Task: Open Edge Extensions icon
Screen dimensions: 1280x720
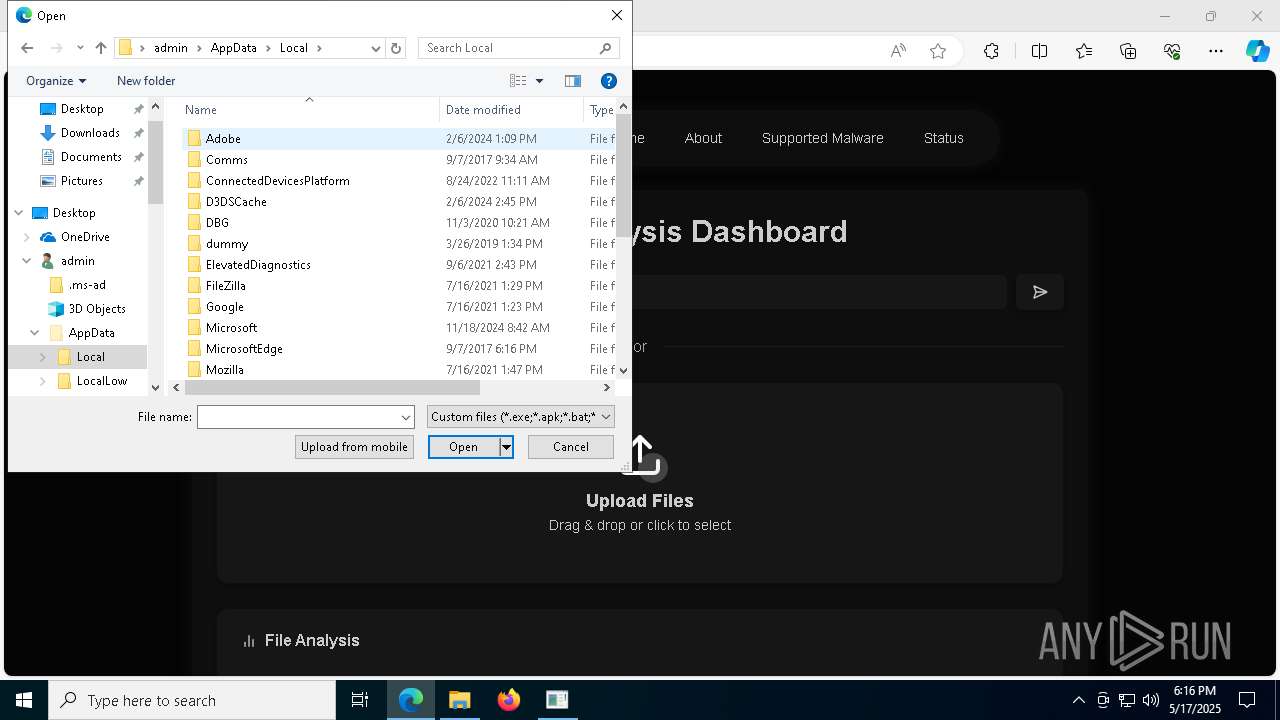Action: pos(991,51)
